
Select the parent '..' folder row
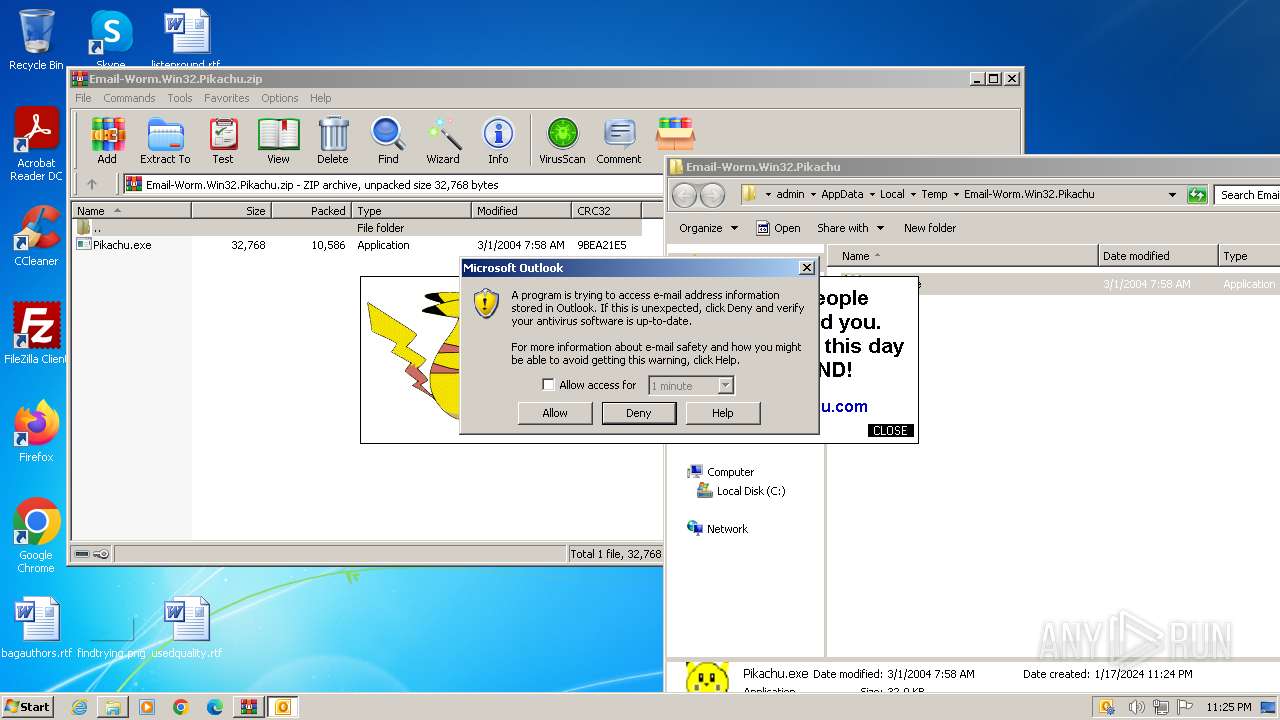(x=356, y=228)
